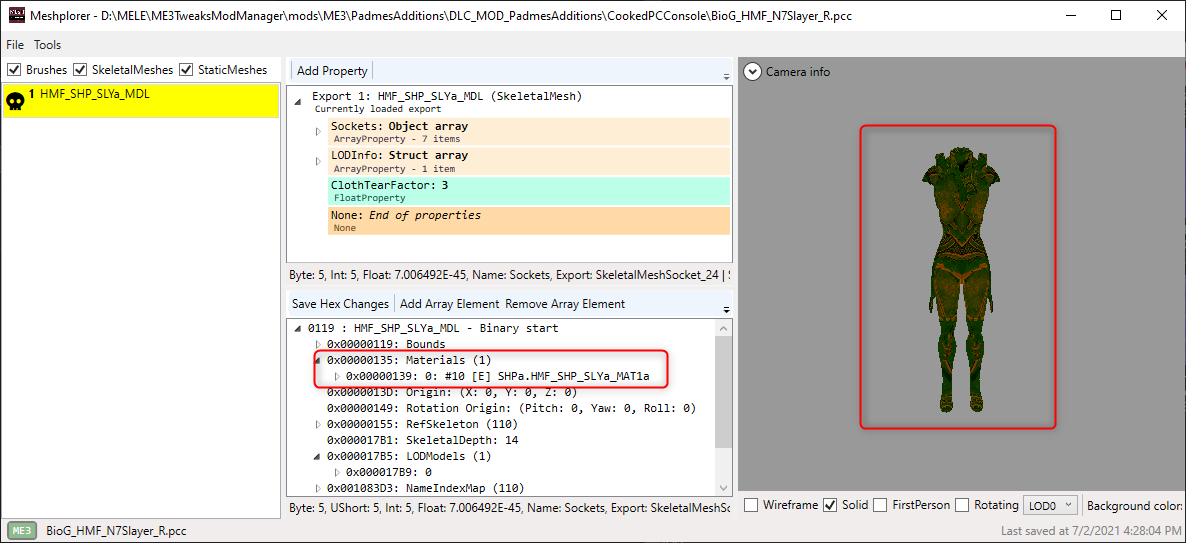Click the Add Property button

click(332, 71)
